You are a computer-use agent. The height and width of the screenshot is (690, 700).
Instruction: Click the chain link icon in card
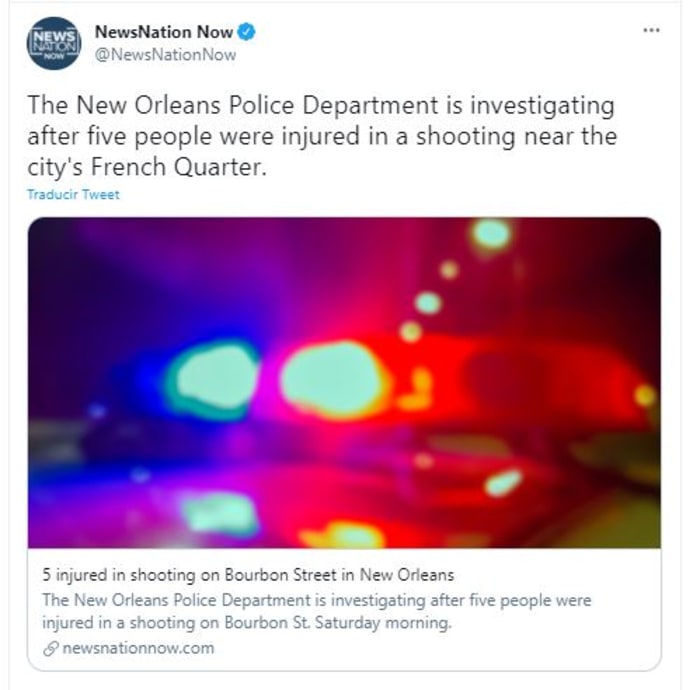(x=51, y=648)
